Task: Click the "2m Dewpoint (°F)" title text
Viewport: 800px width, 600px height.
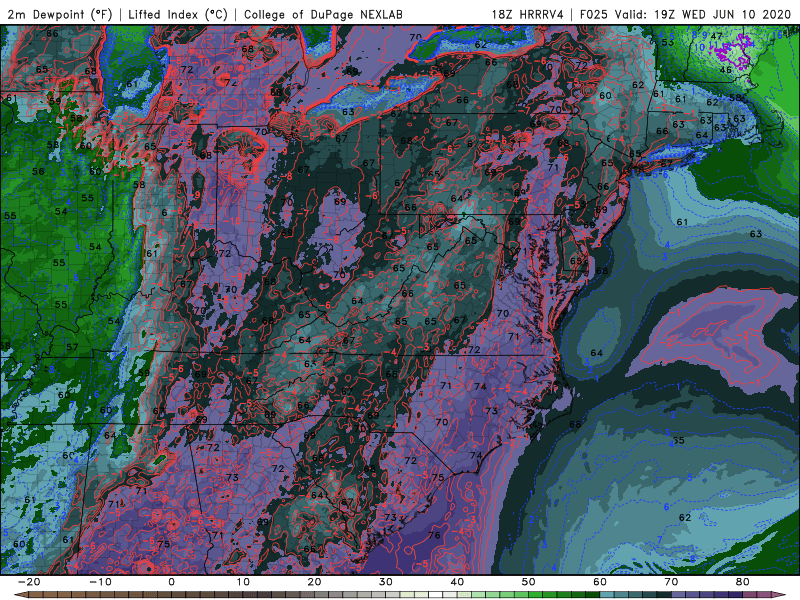Action: 60,14
